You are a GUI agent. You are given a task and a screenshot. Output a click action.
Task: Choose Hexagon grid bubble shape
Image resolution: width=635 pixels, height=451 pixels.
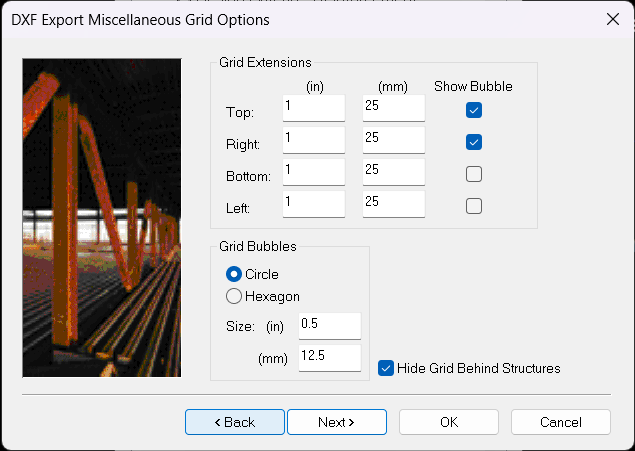coord(234,296)
